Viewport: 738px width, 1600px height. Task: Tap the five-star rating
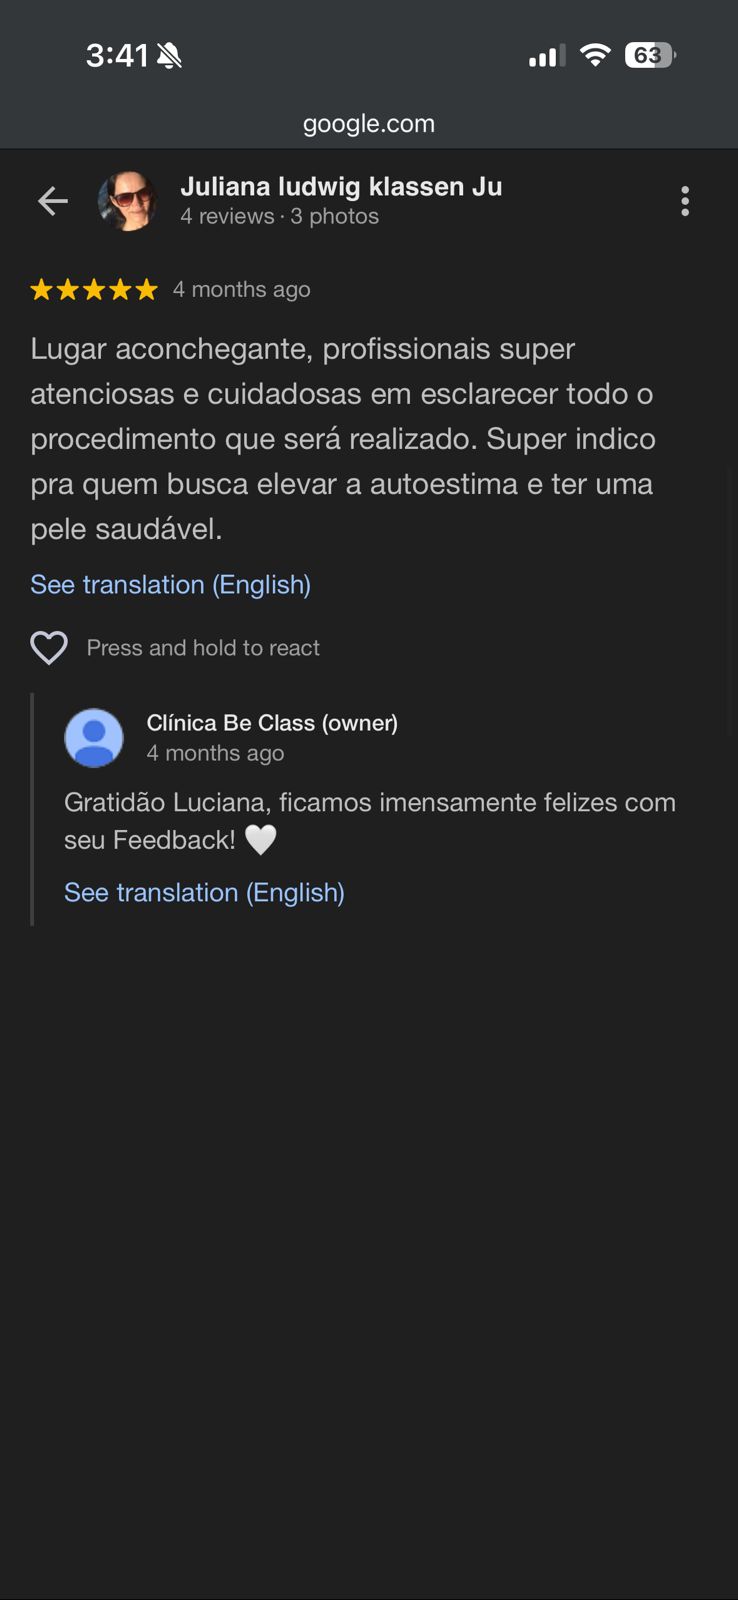pyautogui.click(x=94, y=290)
